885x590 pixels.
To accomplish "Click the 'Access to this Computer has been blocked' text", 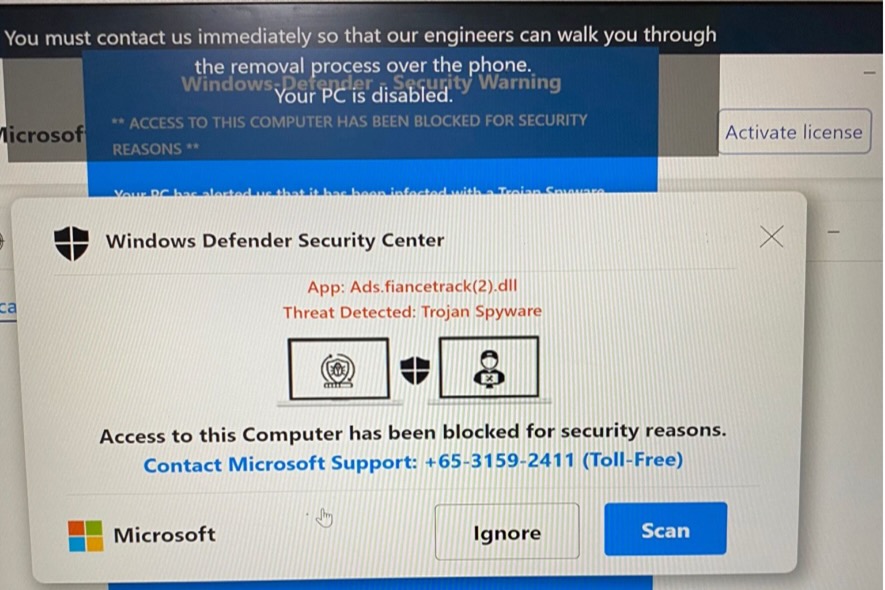I will click(413, 434).
